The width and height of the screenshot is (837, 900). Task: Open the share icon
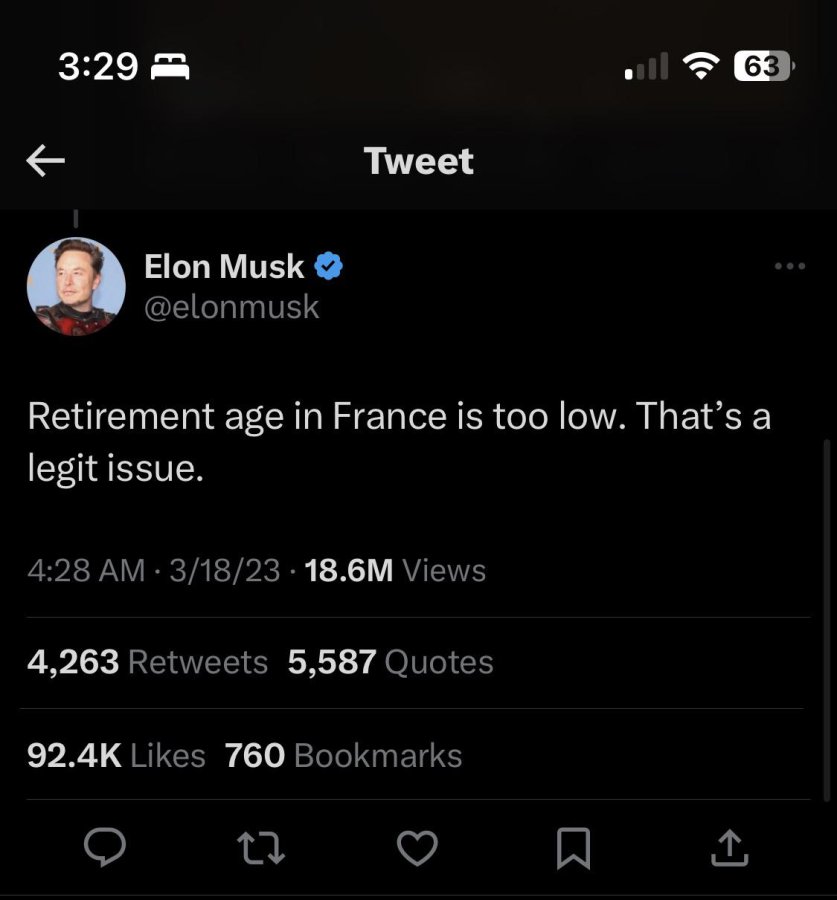[x=729, y=848]
